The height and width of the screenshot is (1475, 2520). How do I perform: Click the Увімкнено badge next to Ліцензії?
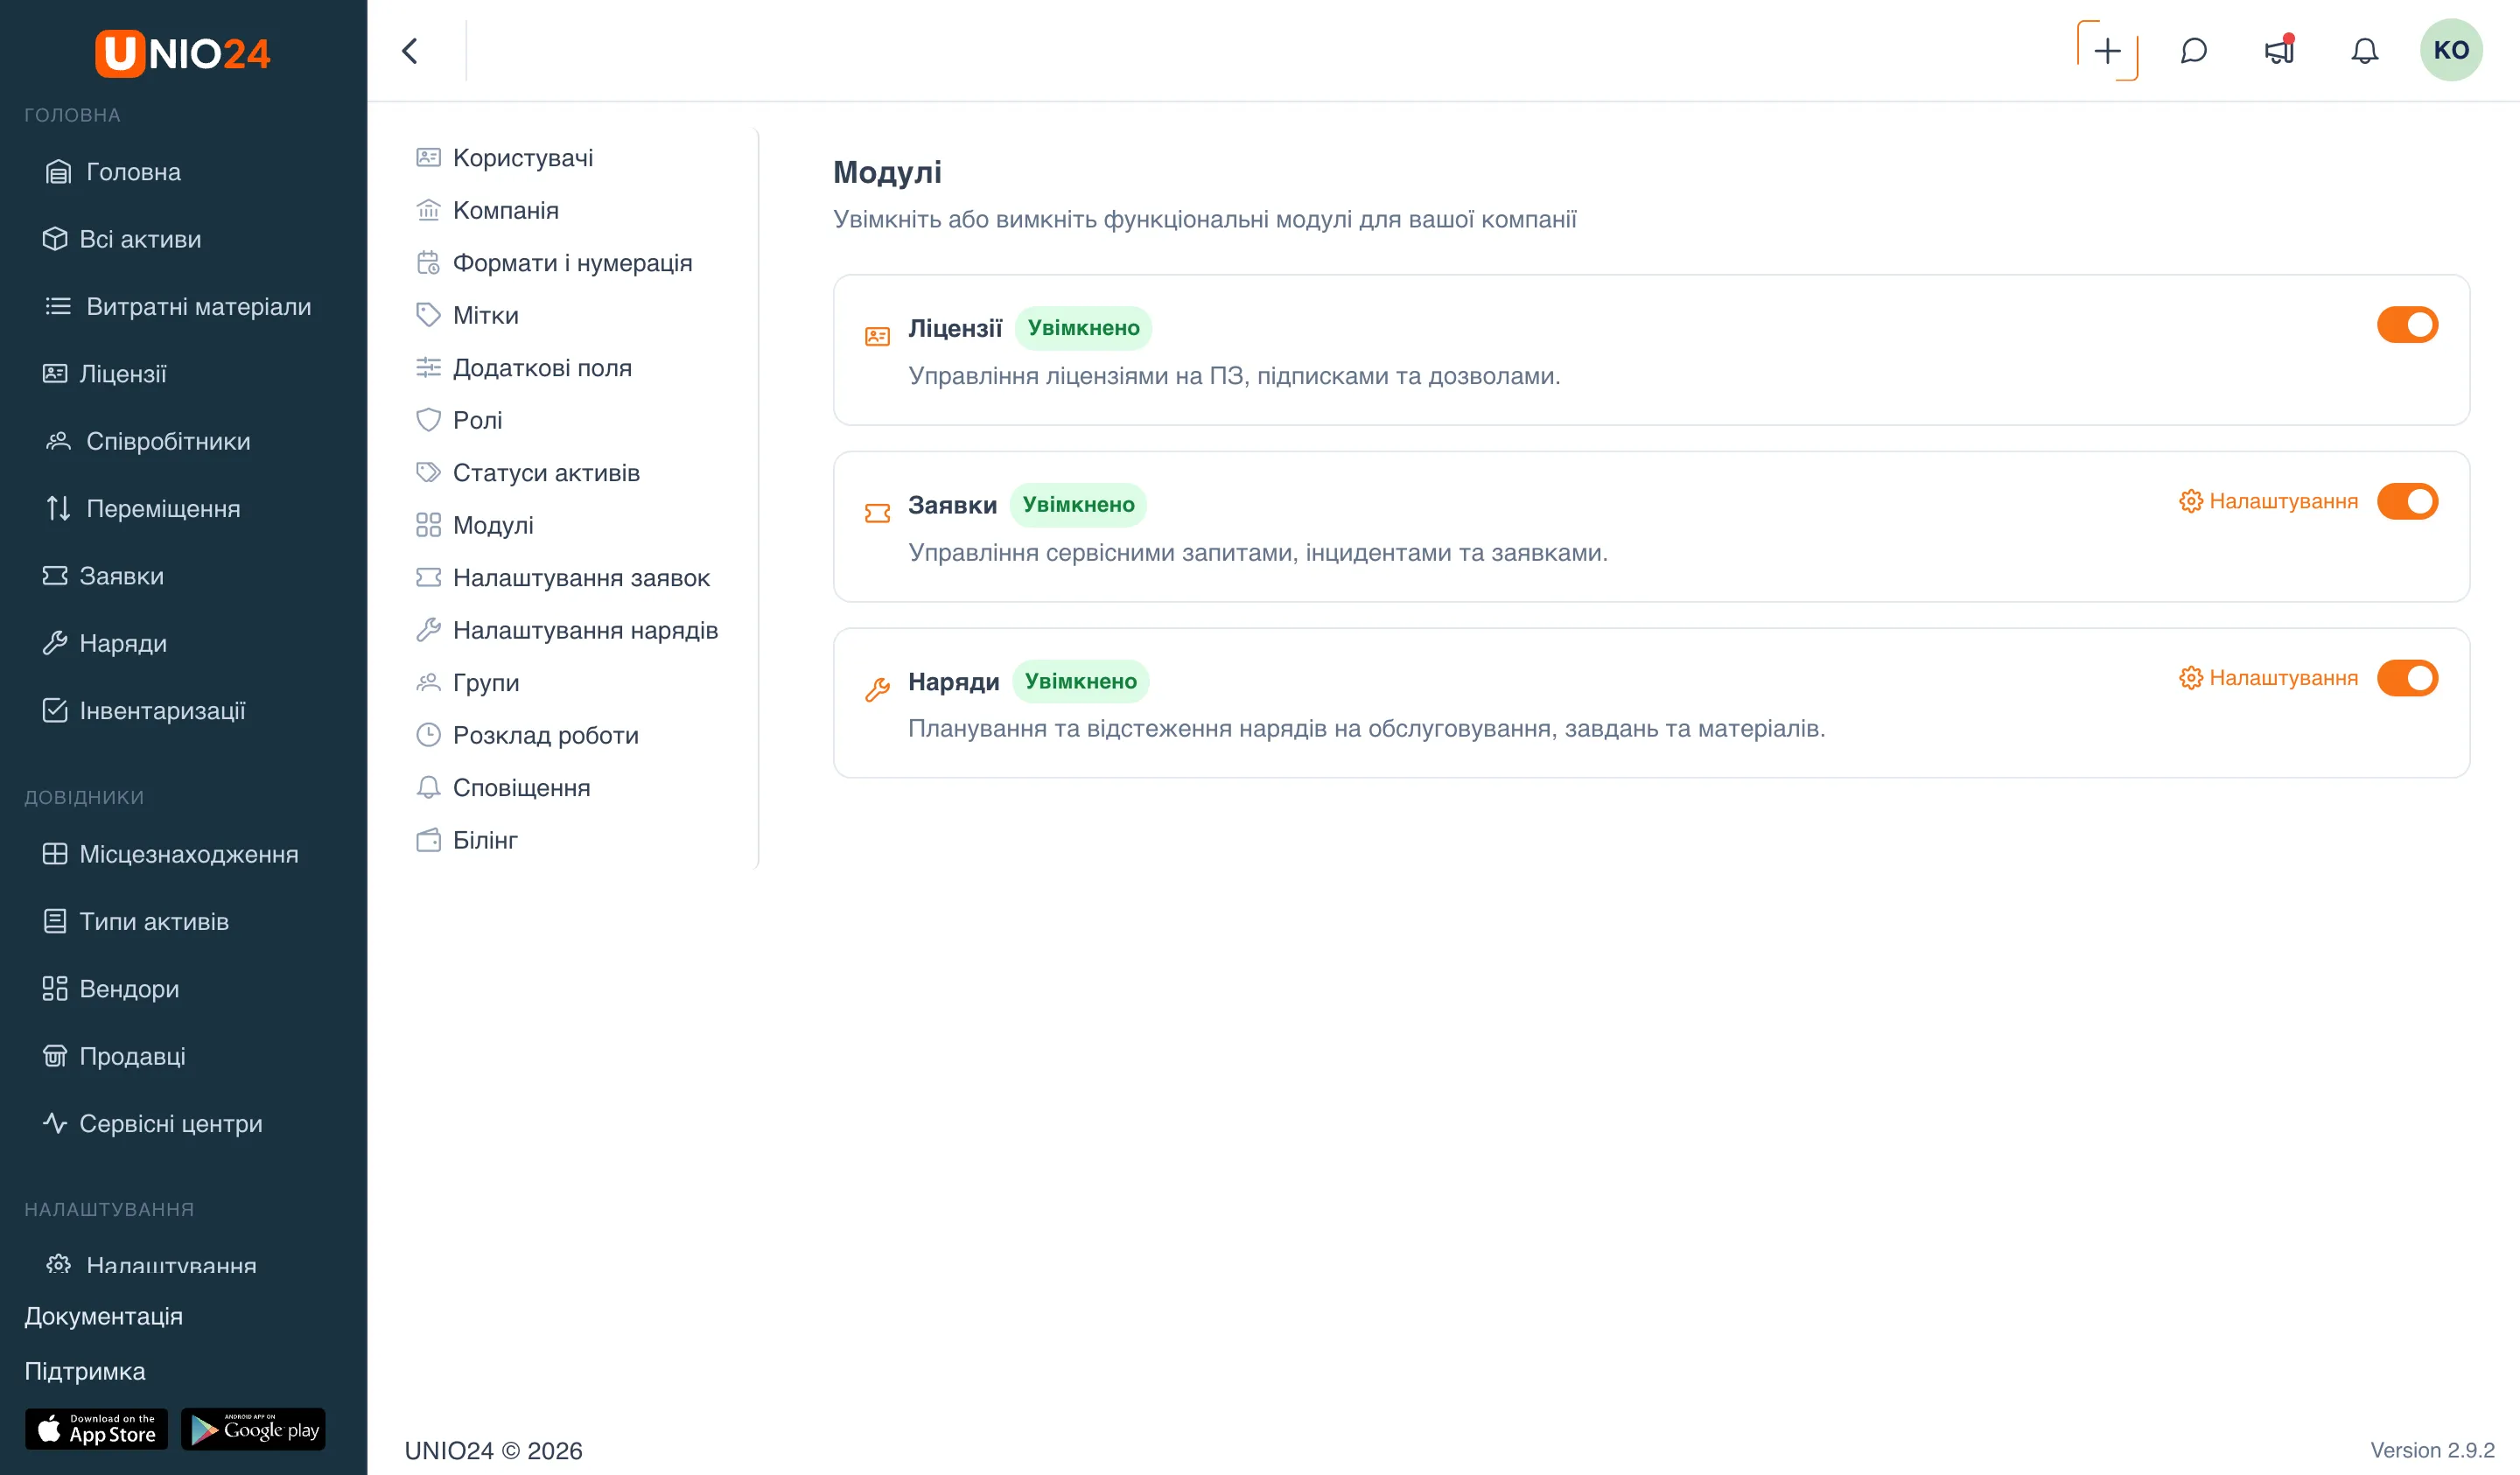pos(1083,328)
